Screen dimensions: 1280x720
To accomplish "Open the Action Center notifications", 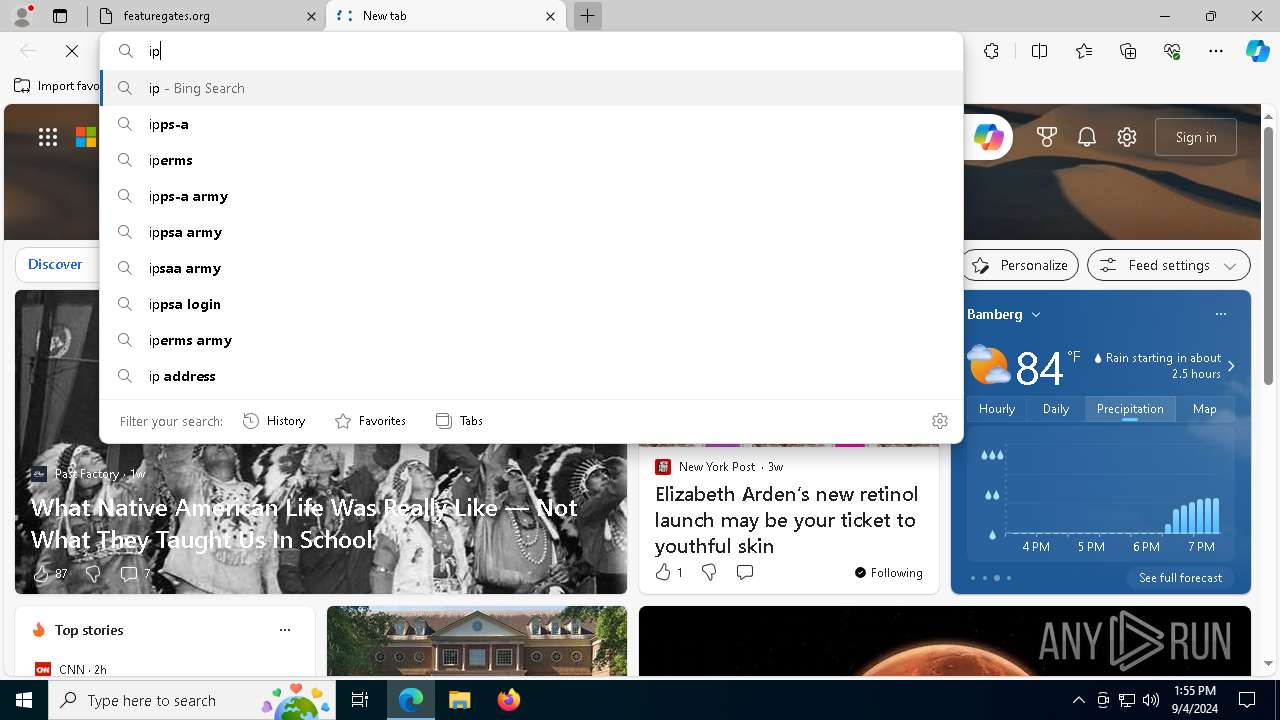I will pos(1247,700).
